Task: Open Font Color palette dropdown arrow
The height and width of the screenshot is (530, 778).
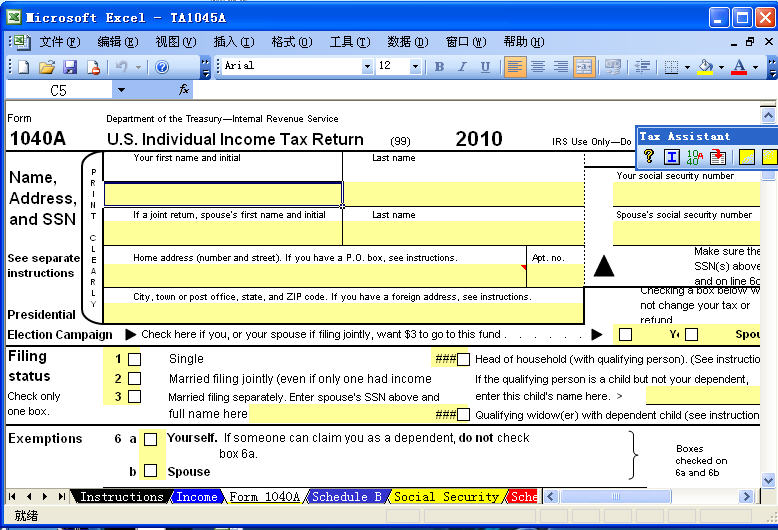Action: pyautogui.click(x=755, y=67)
